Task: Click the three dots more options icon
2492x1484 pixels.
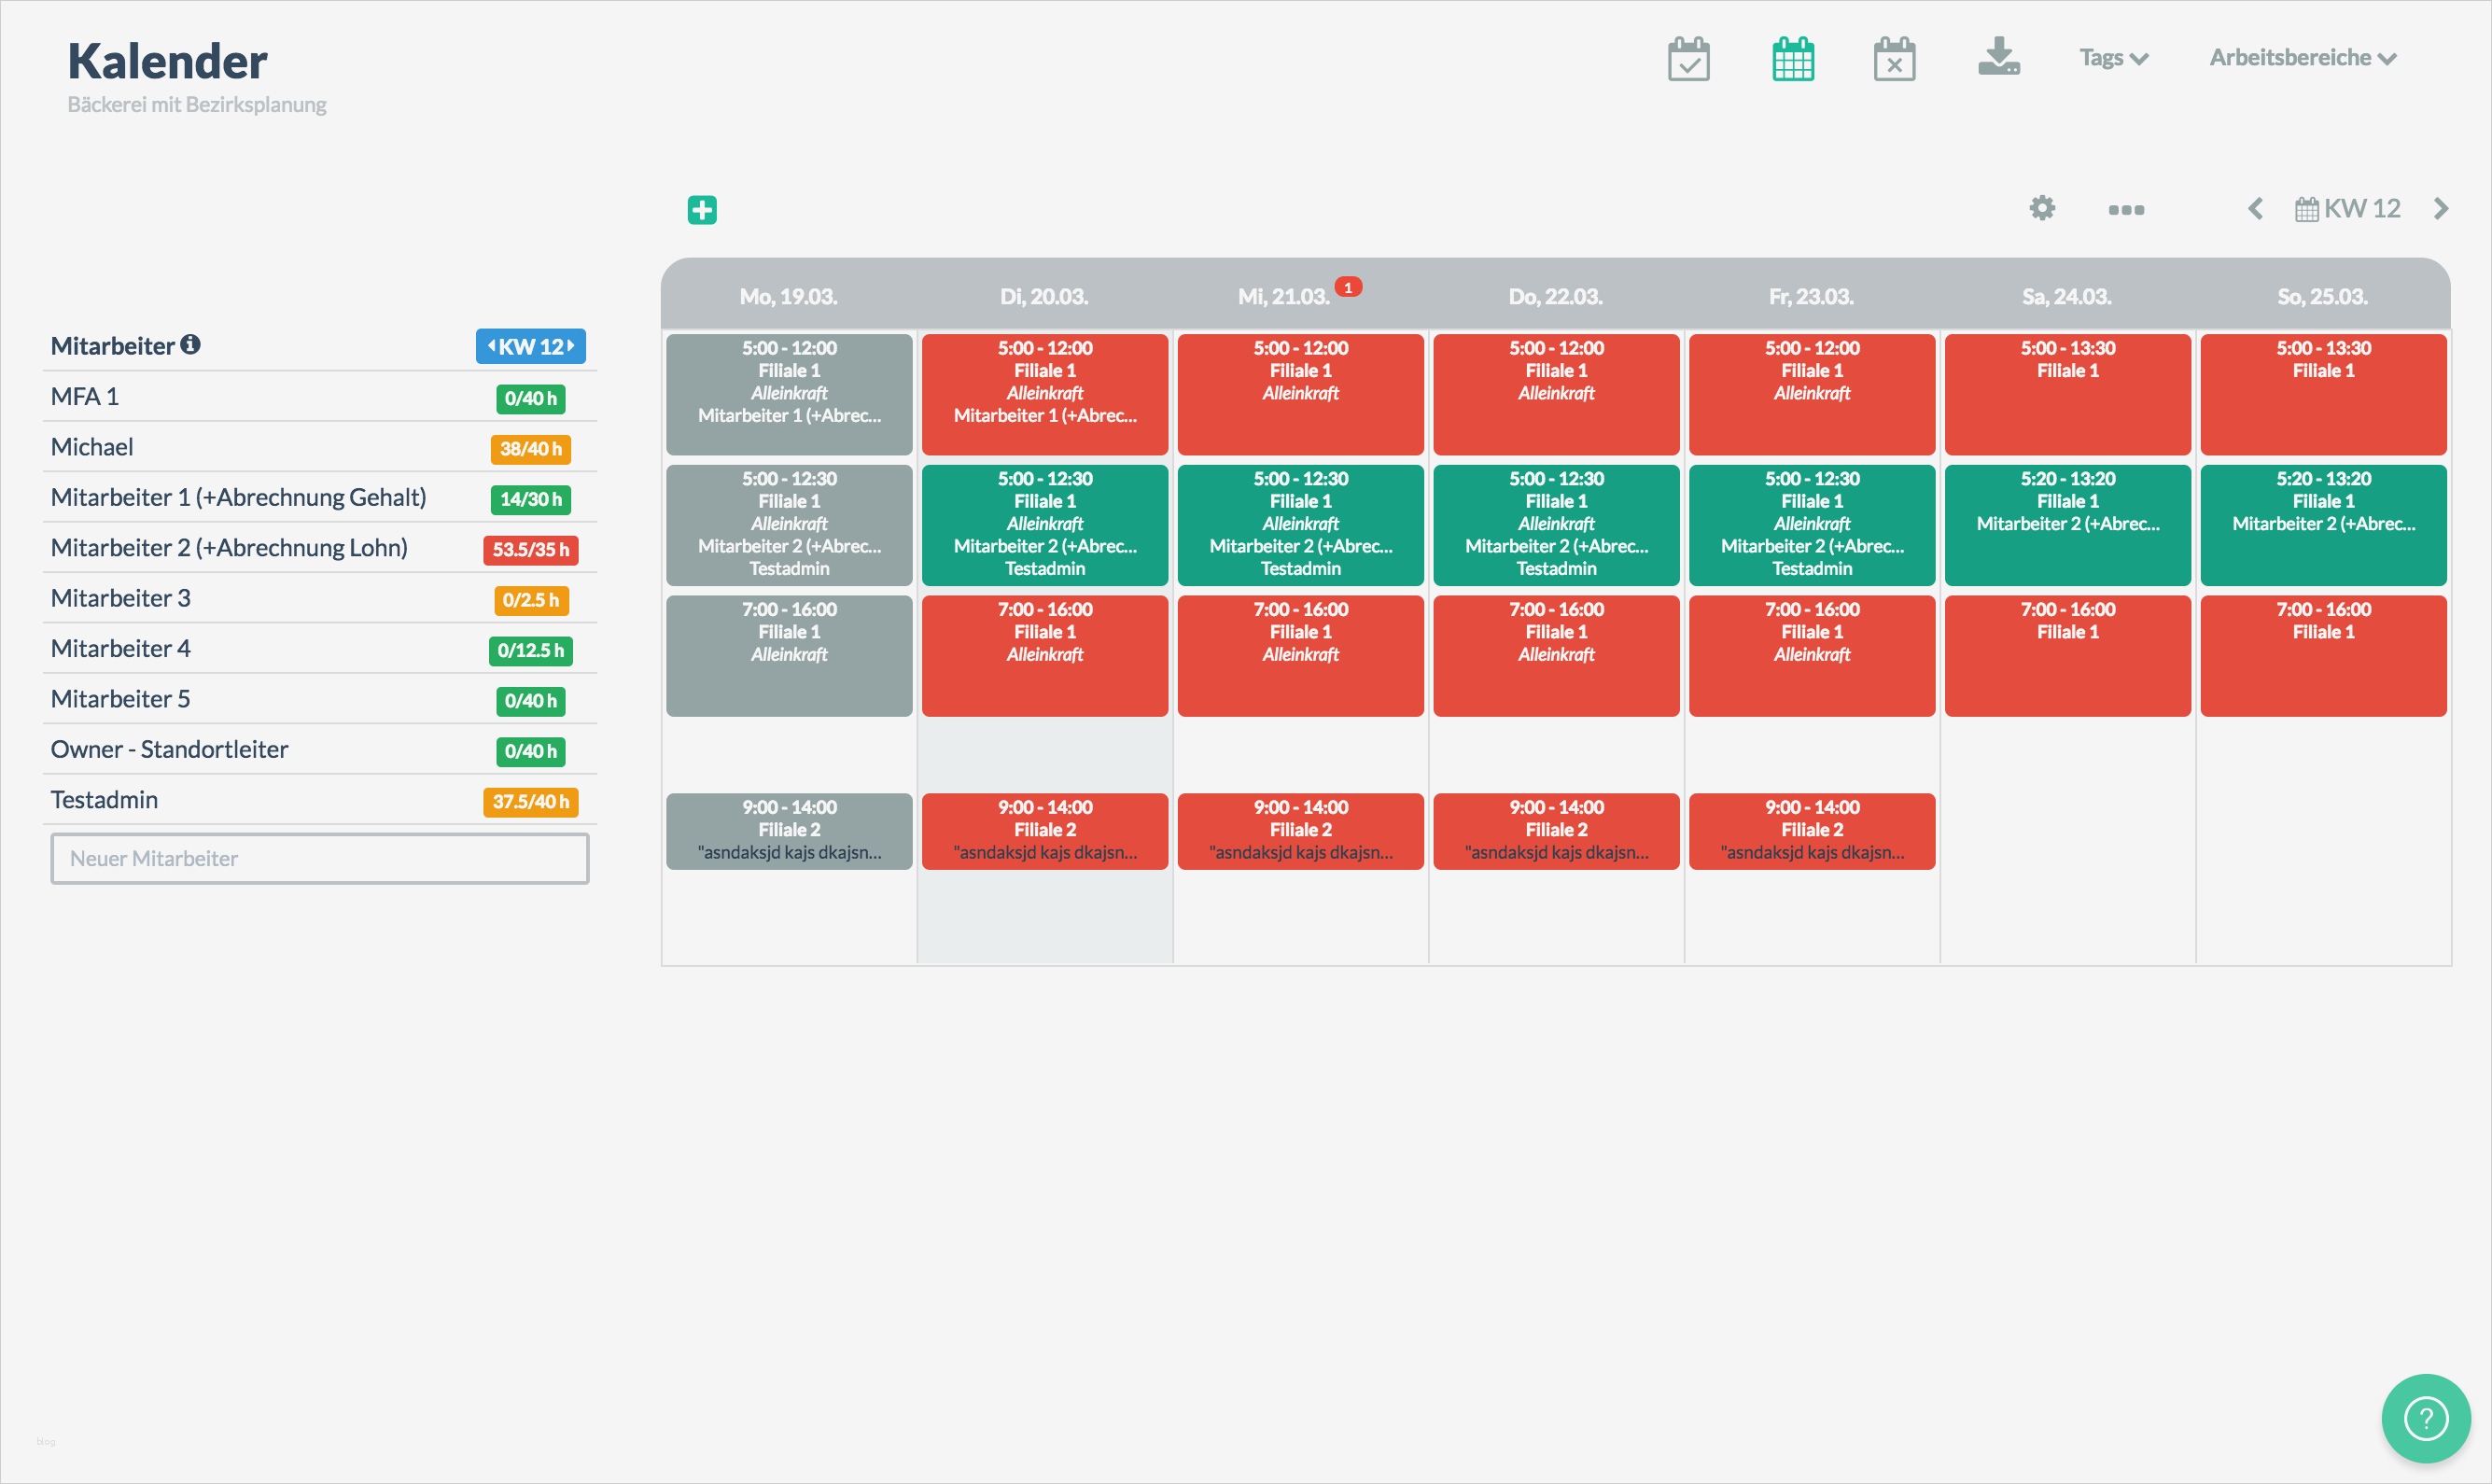Action: (x=2126, y=210)
